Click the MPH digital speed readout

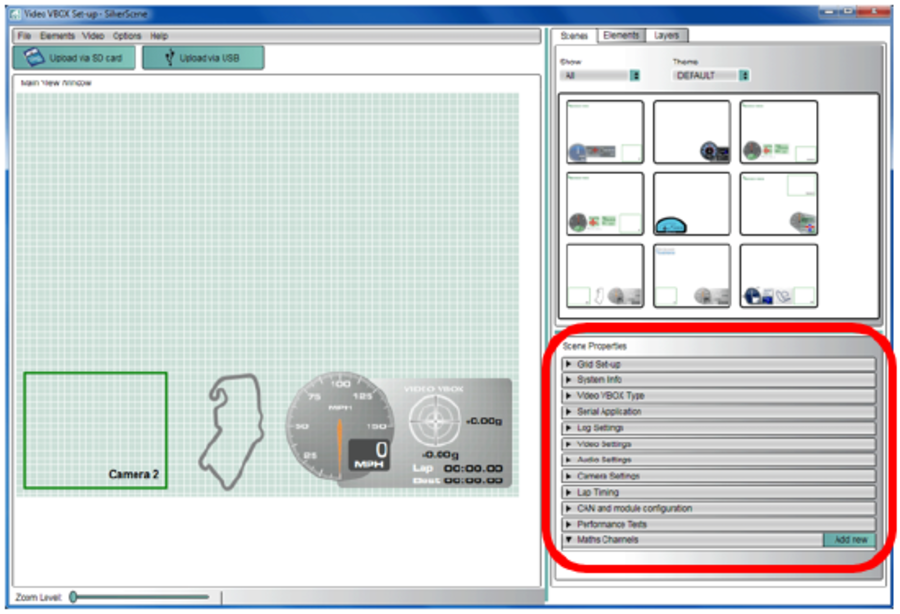[x=368, y=456]
